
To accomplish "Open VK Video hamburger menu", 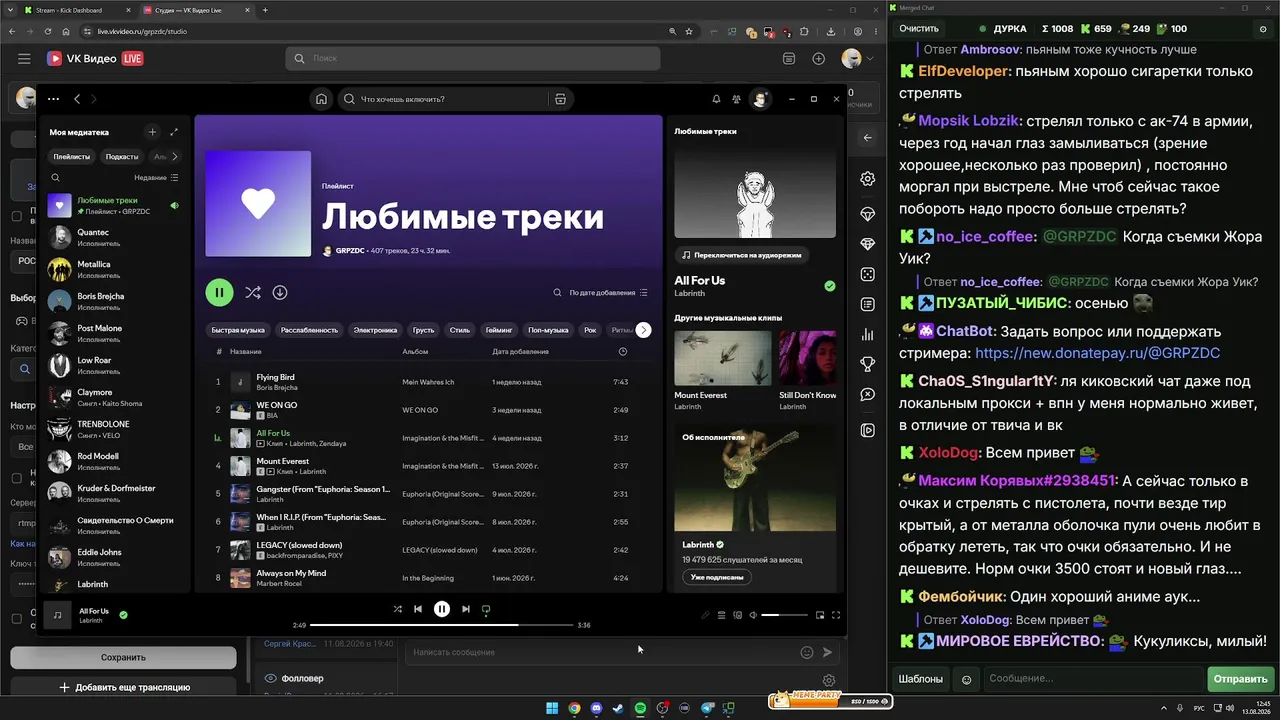I will 24,59.
